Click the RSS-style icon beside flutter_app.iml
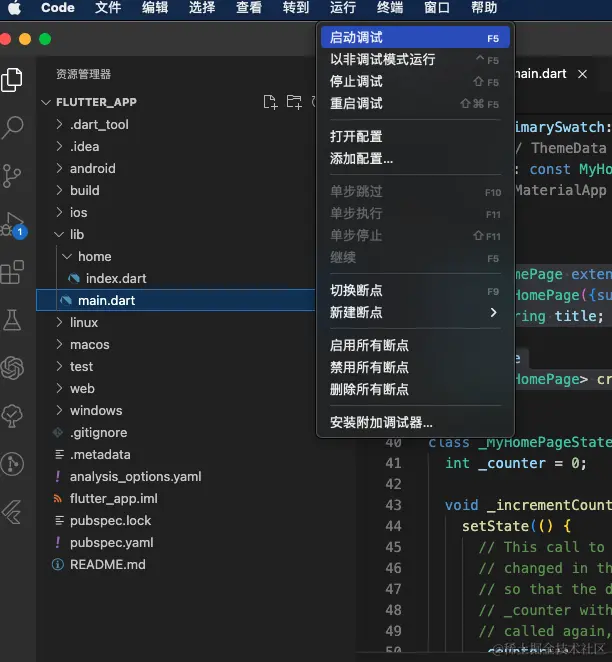Screen dimensions: 612x662 58,499
